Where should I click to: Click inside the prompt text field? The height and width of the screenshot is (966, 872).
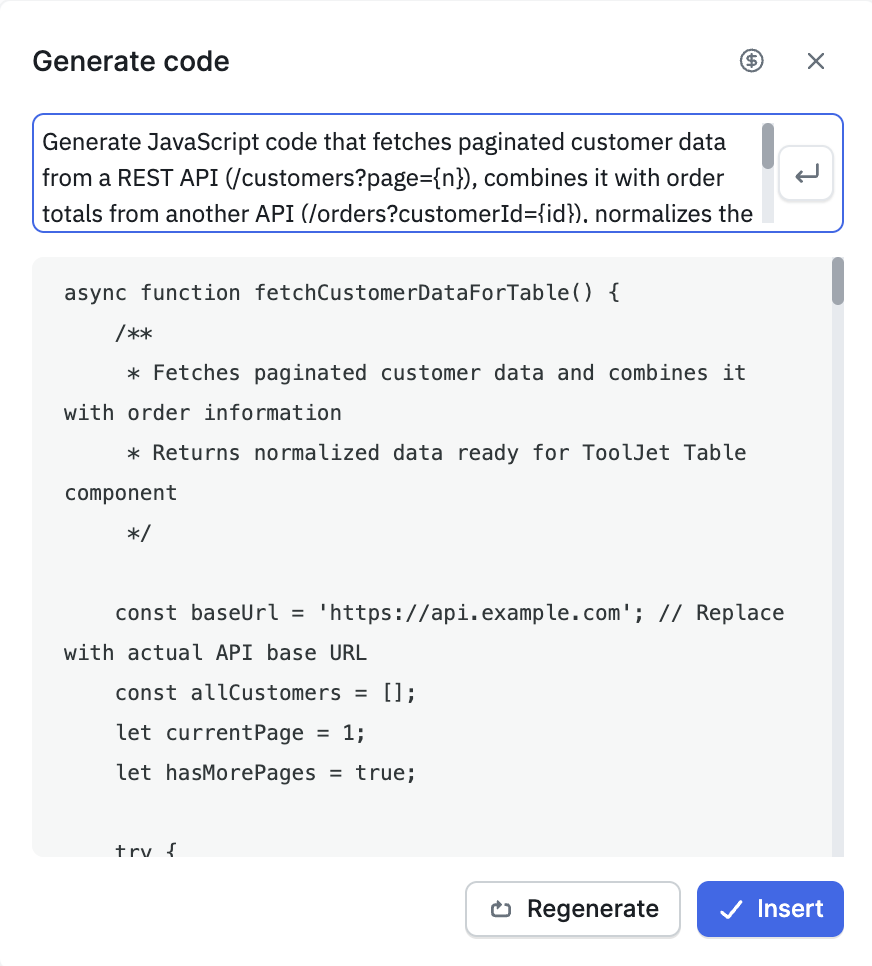(x=400, y=175)
